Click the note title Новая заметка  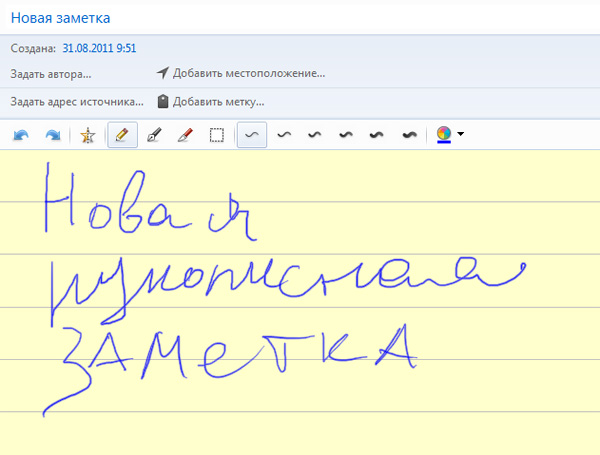point(61,18)
